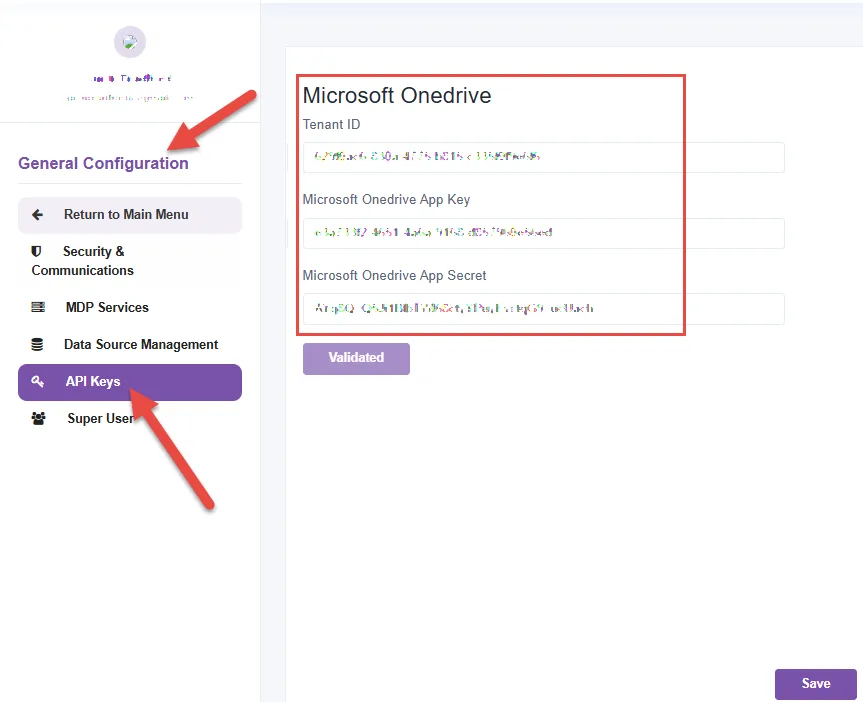Click into the Microsoft Onedrive App Key field
The image size is (863, 702).
pos(544,233)
